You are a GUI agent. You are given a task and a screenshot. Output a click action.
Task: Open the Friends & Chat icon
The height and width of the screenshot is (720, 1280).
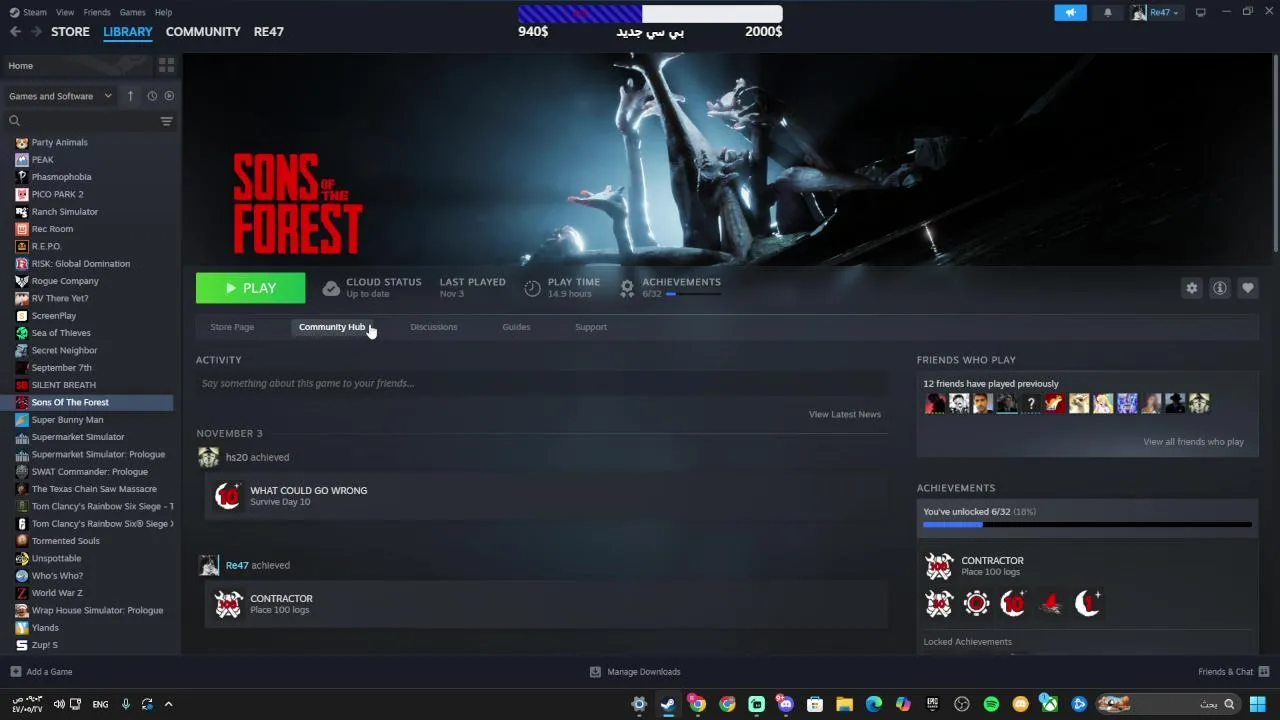(x=1264, y=672)
